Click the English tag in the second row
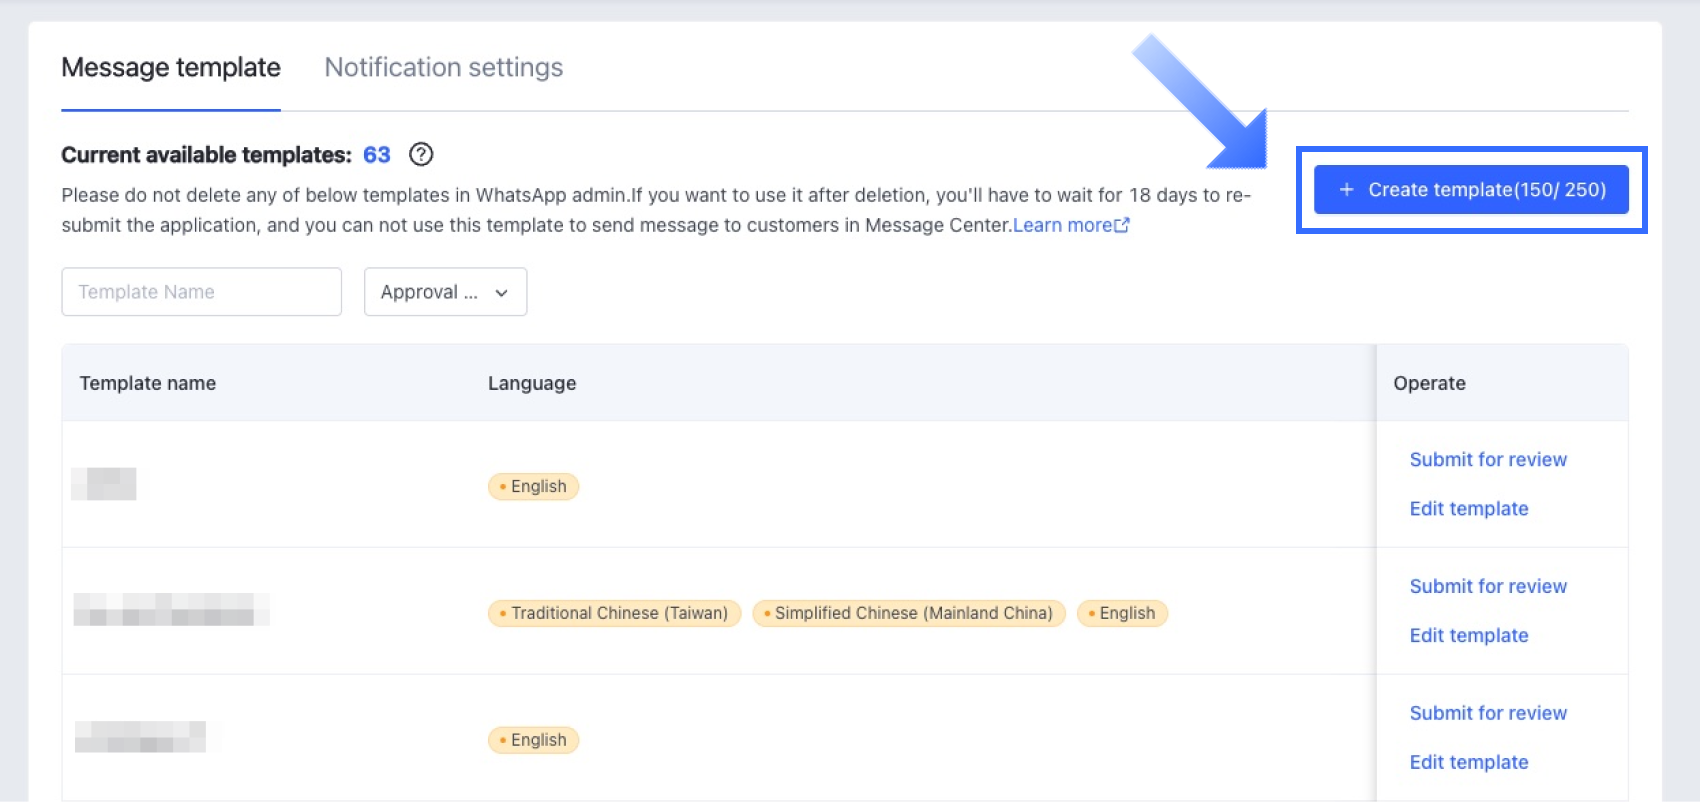This screenshot has height=802, width=1700. click(1122, 613)
